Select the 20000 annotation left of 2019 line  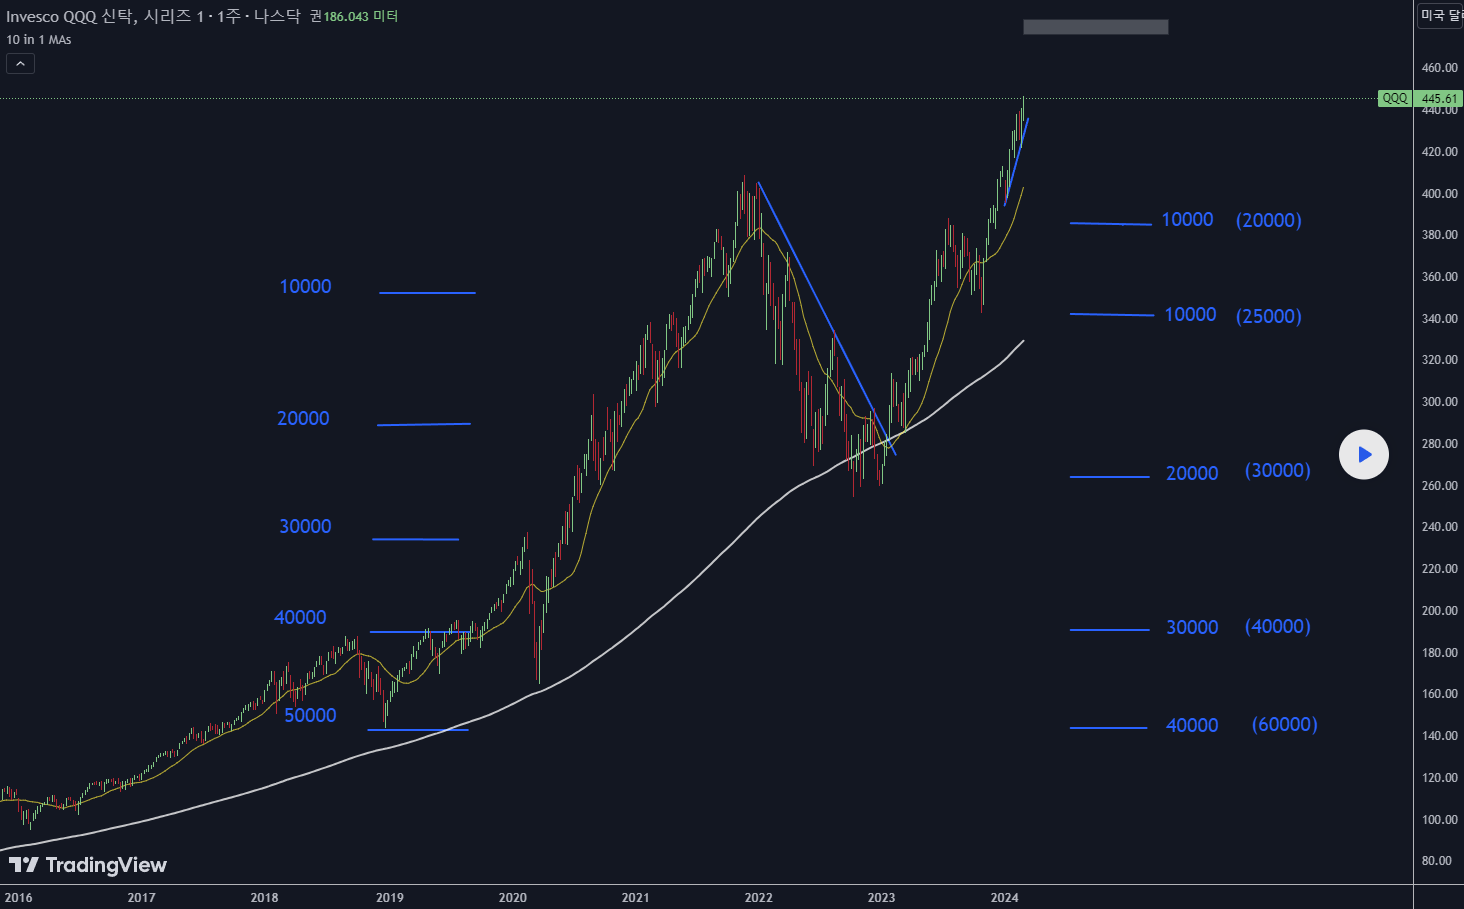(x=303, y=418)
